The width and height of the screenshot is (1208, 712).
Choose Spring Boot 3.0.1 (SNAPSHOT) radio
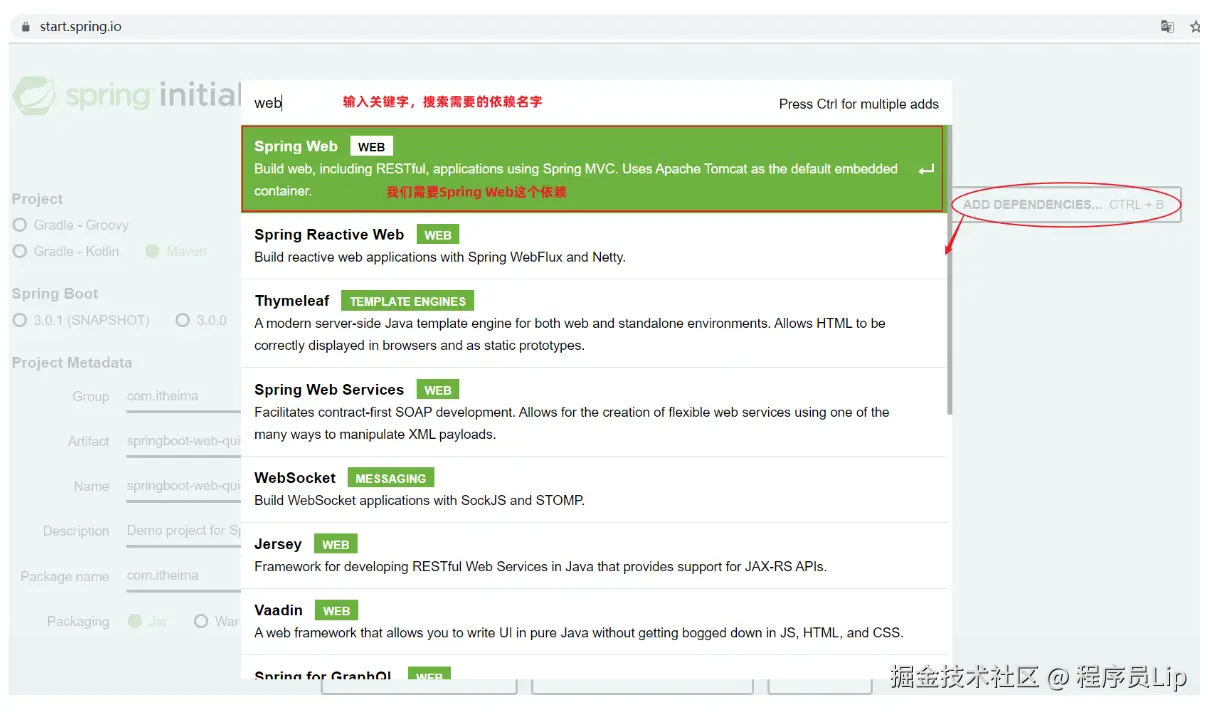tap(20, 320)
